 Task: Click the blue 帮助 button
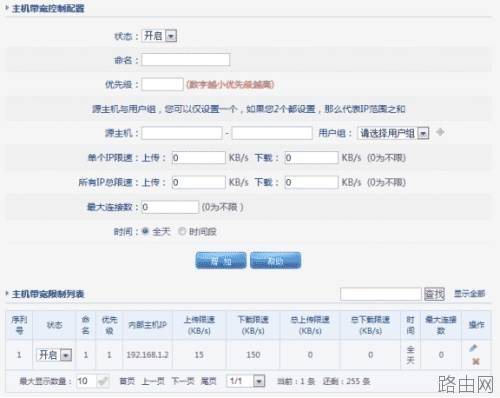[275, 260]
